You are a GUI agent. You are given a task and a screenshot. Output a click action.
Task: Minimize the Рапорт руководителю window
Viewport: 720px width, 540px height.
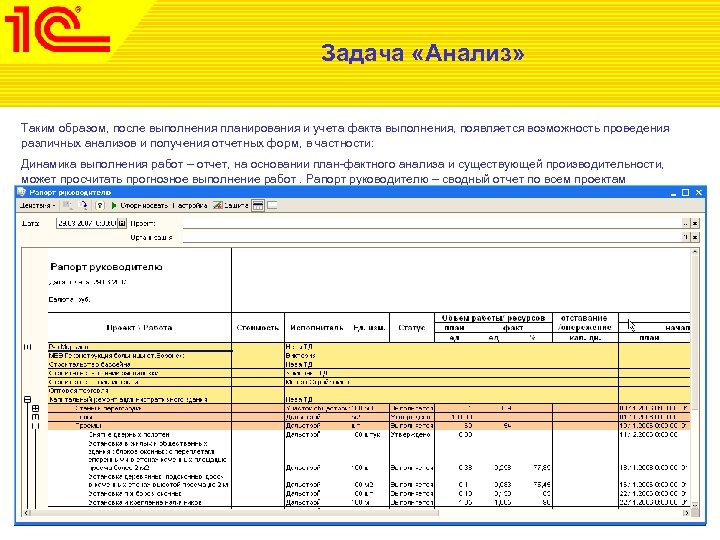coord(674,193)
